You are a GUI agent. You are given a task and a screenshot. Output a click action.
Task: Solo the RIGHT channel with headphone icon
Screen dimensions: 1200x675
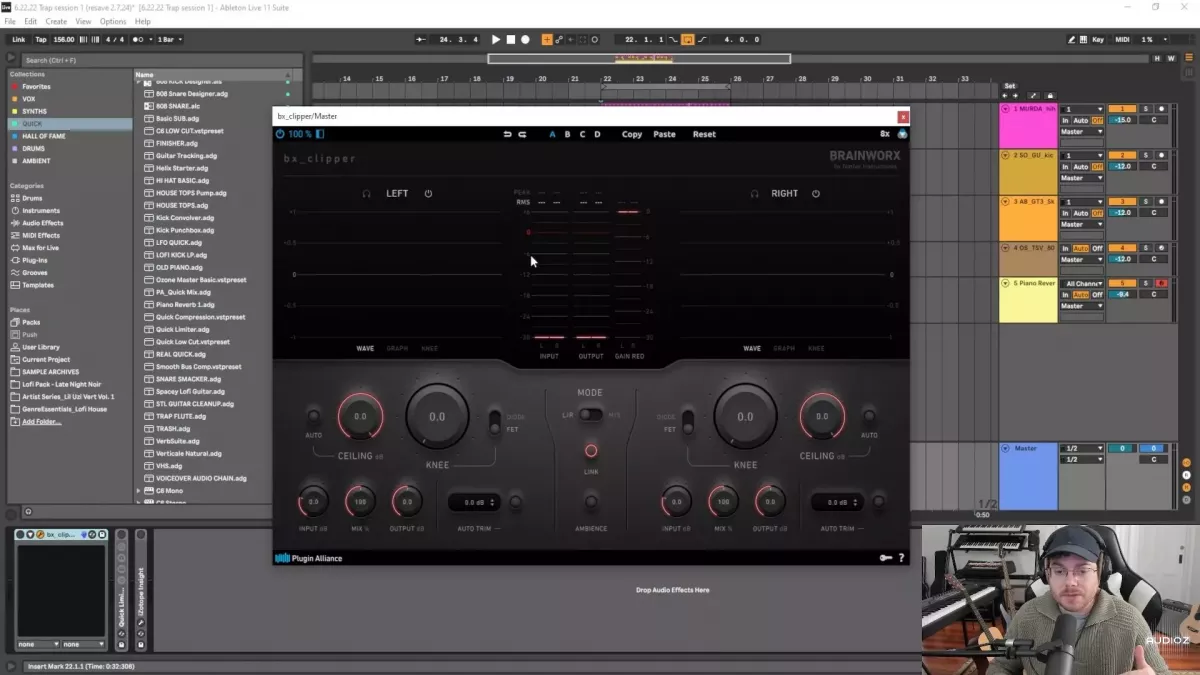[754, 194]
